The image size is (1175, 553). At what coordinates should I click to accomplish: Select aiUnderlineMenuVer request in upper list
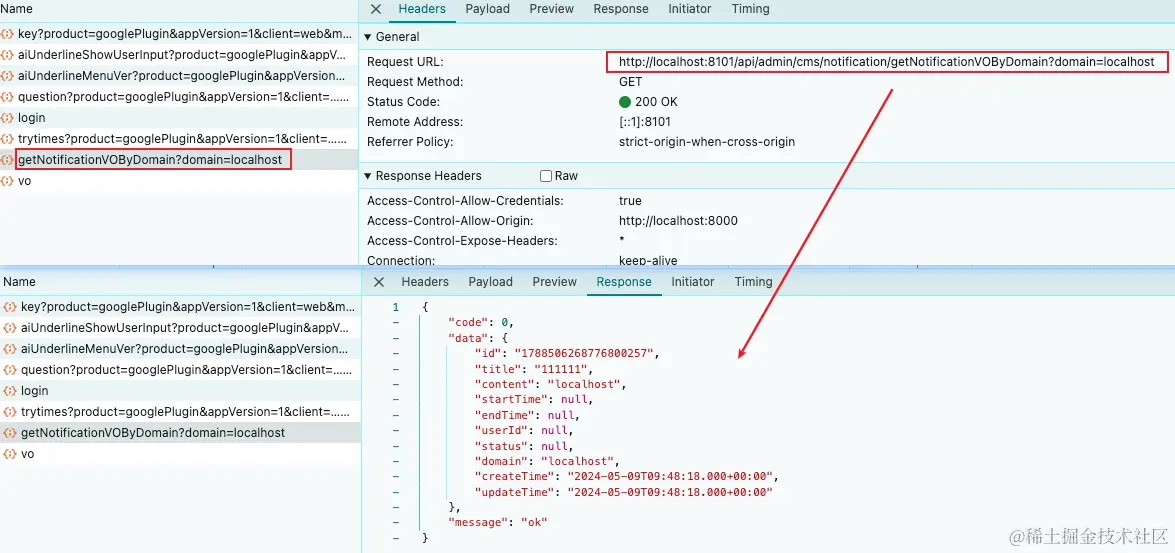tap(180, 76)
